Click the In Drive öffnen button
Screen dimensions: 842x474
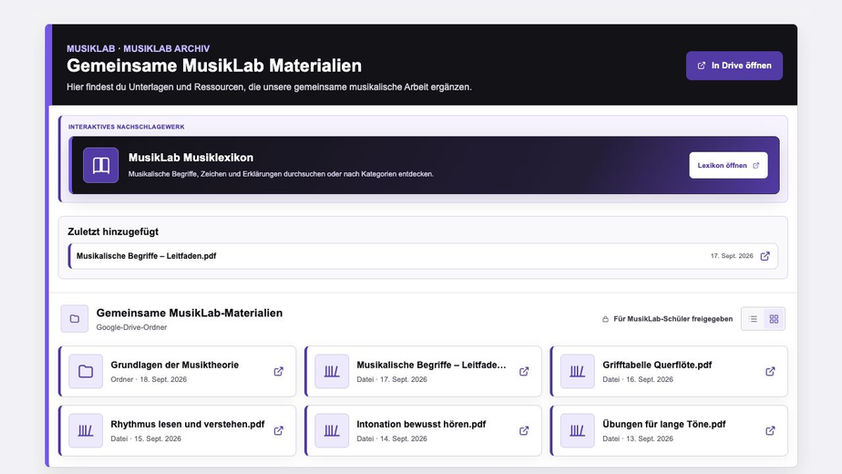point(734,65)
